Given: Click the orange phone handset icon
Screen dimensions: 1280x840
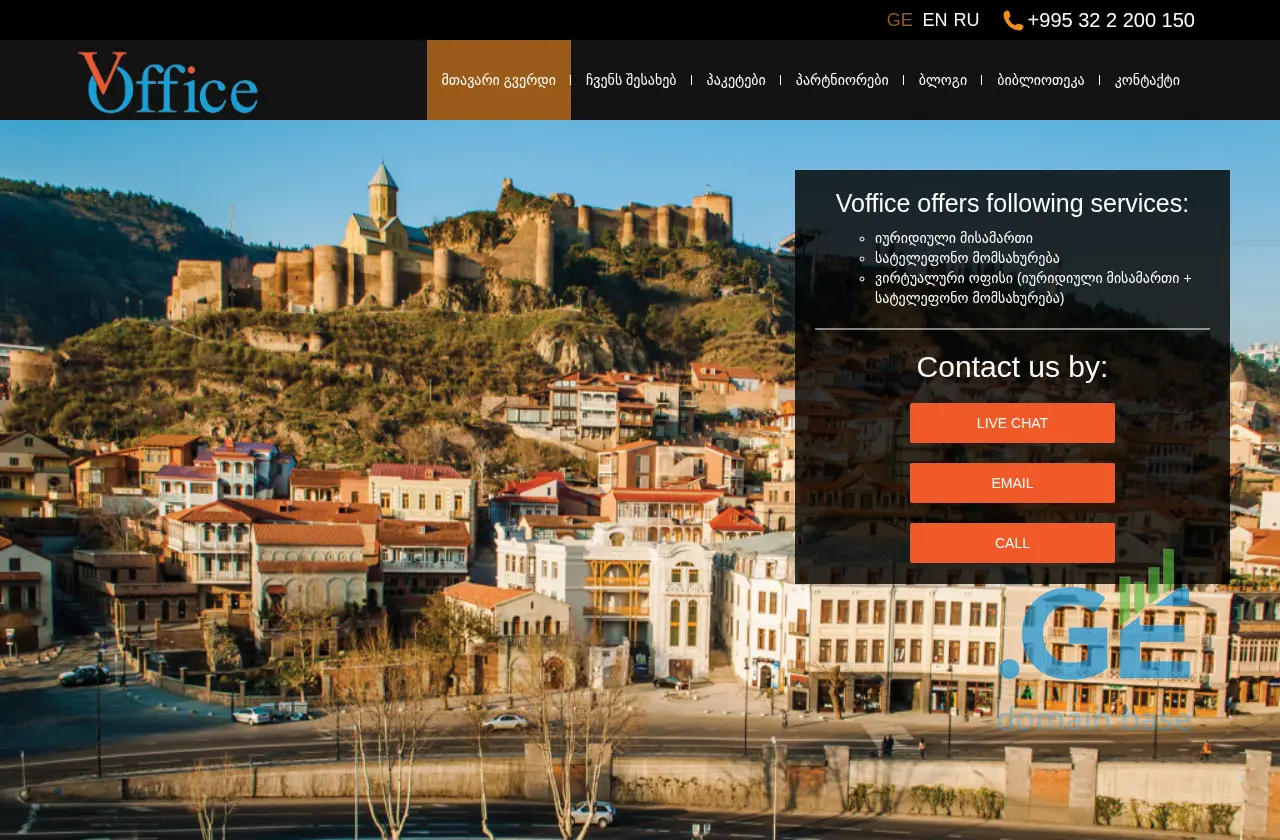Looking at the screenshot, I should click(x=1013, y=21).
